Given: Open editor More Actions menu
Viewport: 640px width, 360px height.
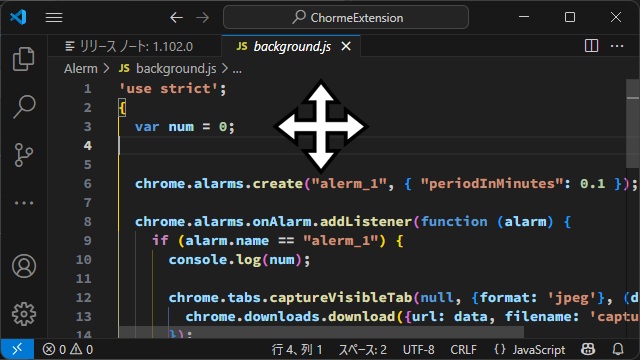Looking at the screenshot, I should [617, 46].
